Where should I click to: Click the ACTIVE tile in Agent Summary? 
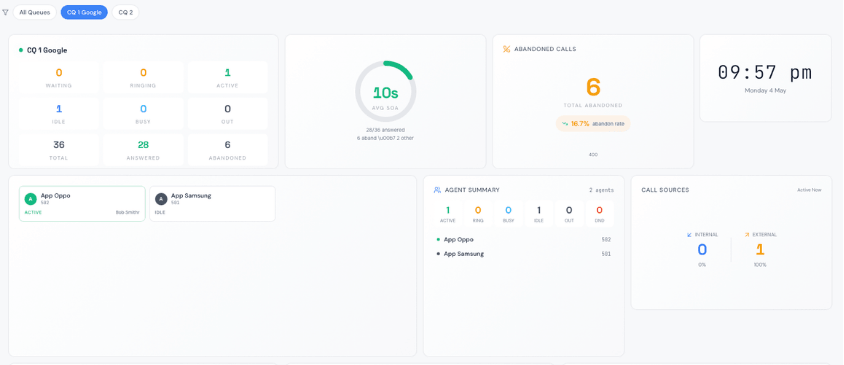pyautogui.click(x=448, y=214)
